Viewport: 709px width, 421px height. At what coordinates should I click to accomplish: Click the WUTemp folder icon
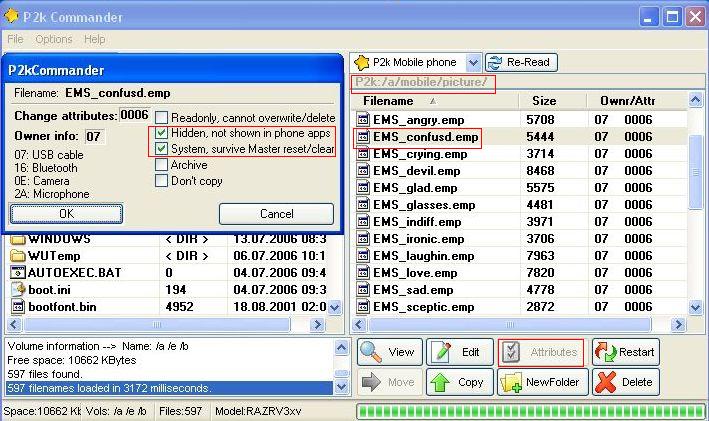pyautogui.click(x=18, y=256)
